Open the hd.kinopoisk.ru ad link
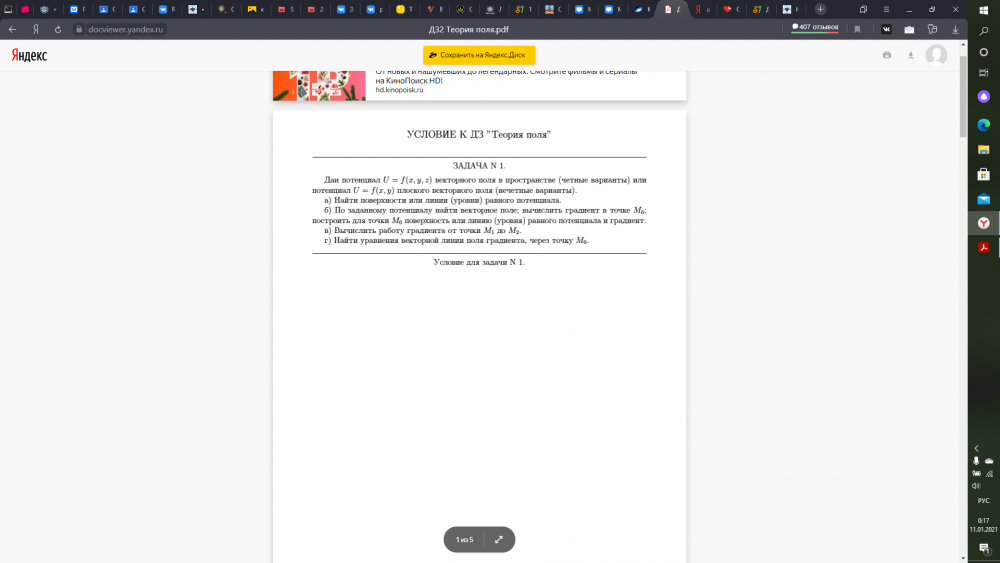 click(x=399, y=90)
